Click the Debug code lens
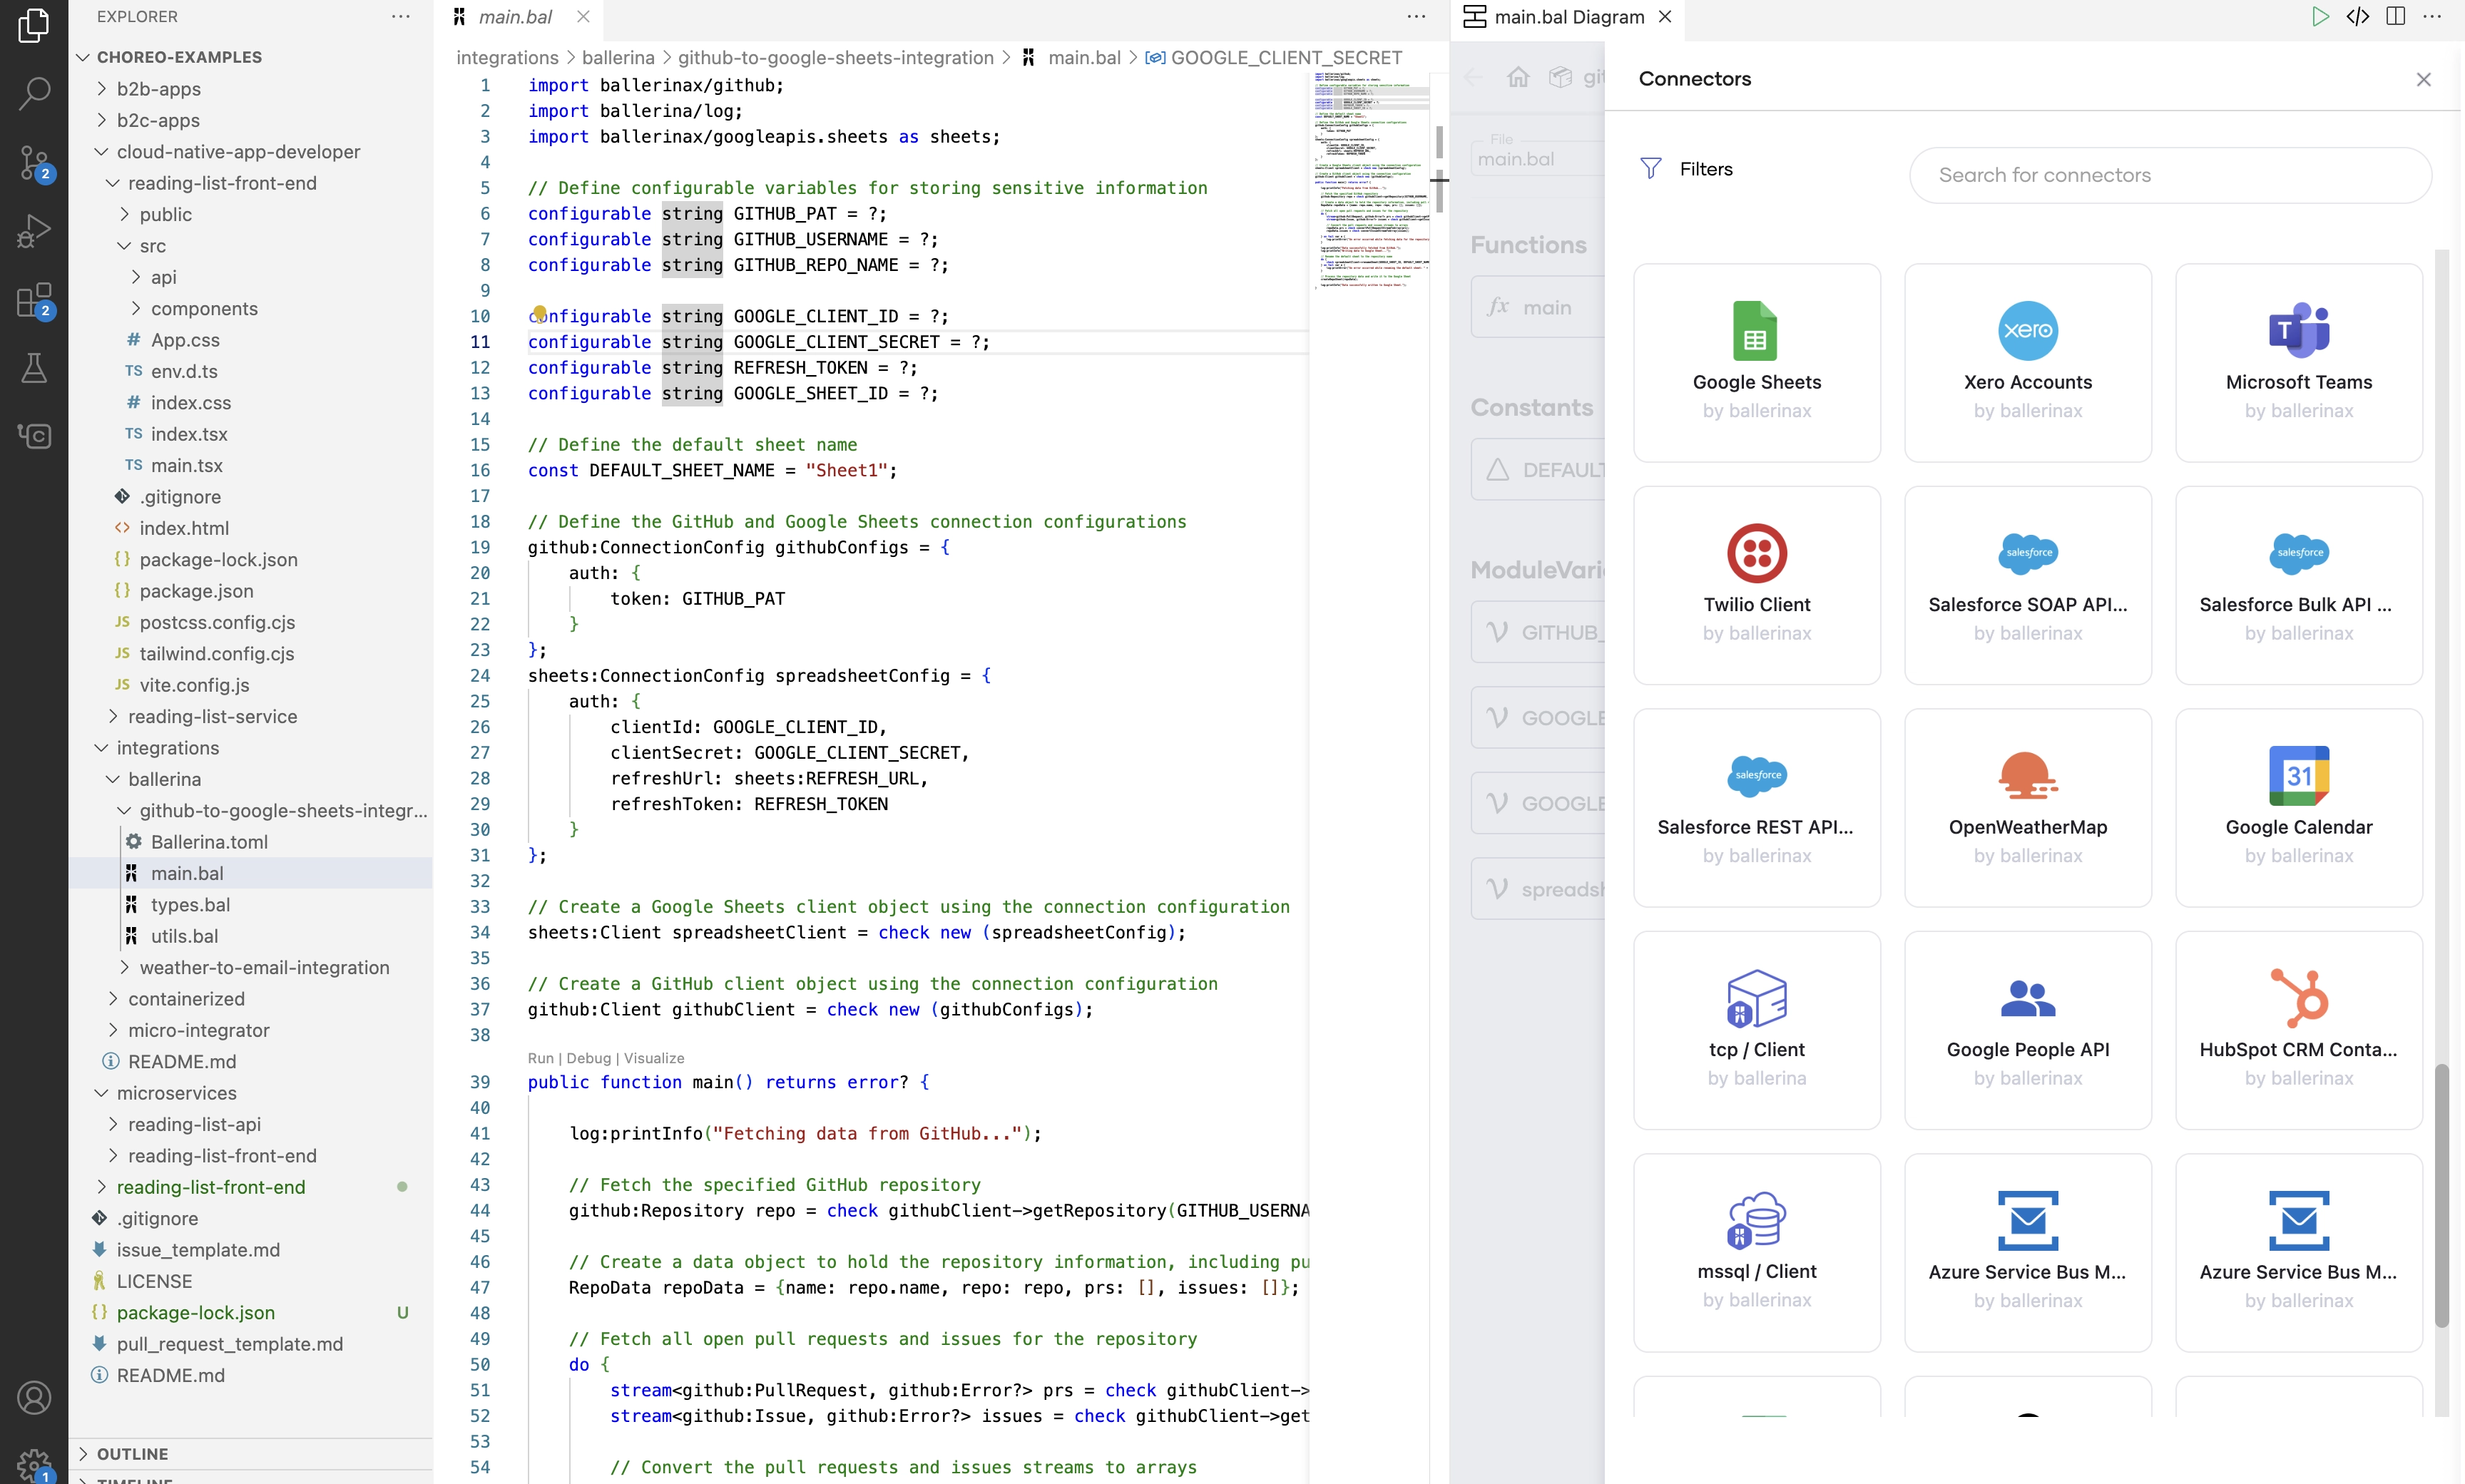The width and height of the screenshot is (2465, 1484). tap(588, 1058)
